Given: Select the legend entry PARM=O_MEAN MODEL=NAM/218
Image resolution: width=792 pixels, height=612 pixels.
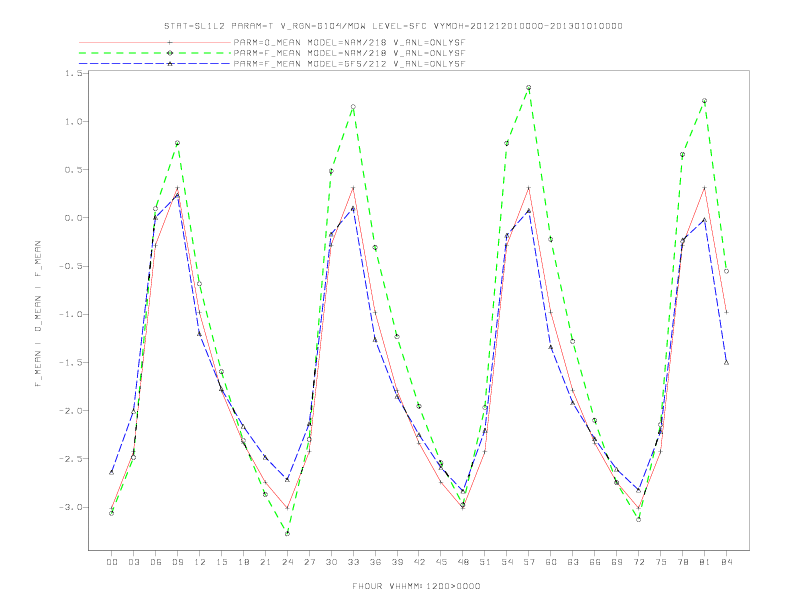Looking at the screenshot, I should [x=349, y=43].
